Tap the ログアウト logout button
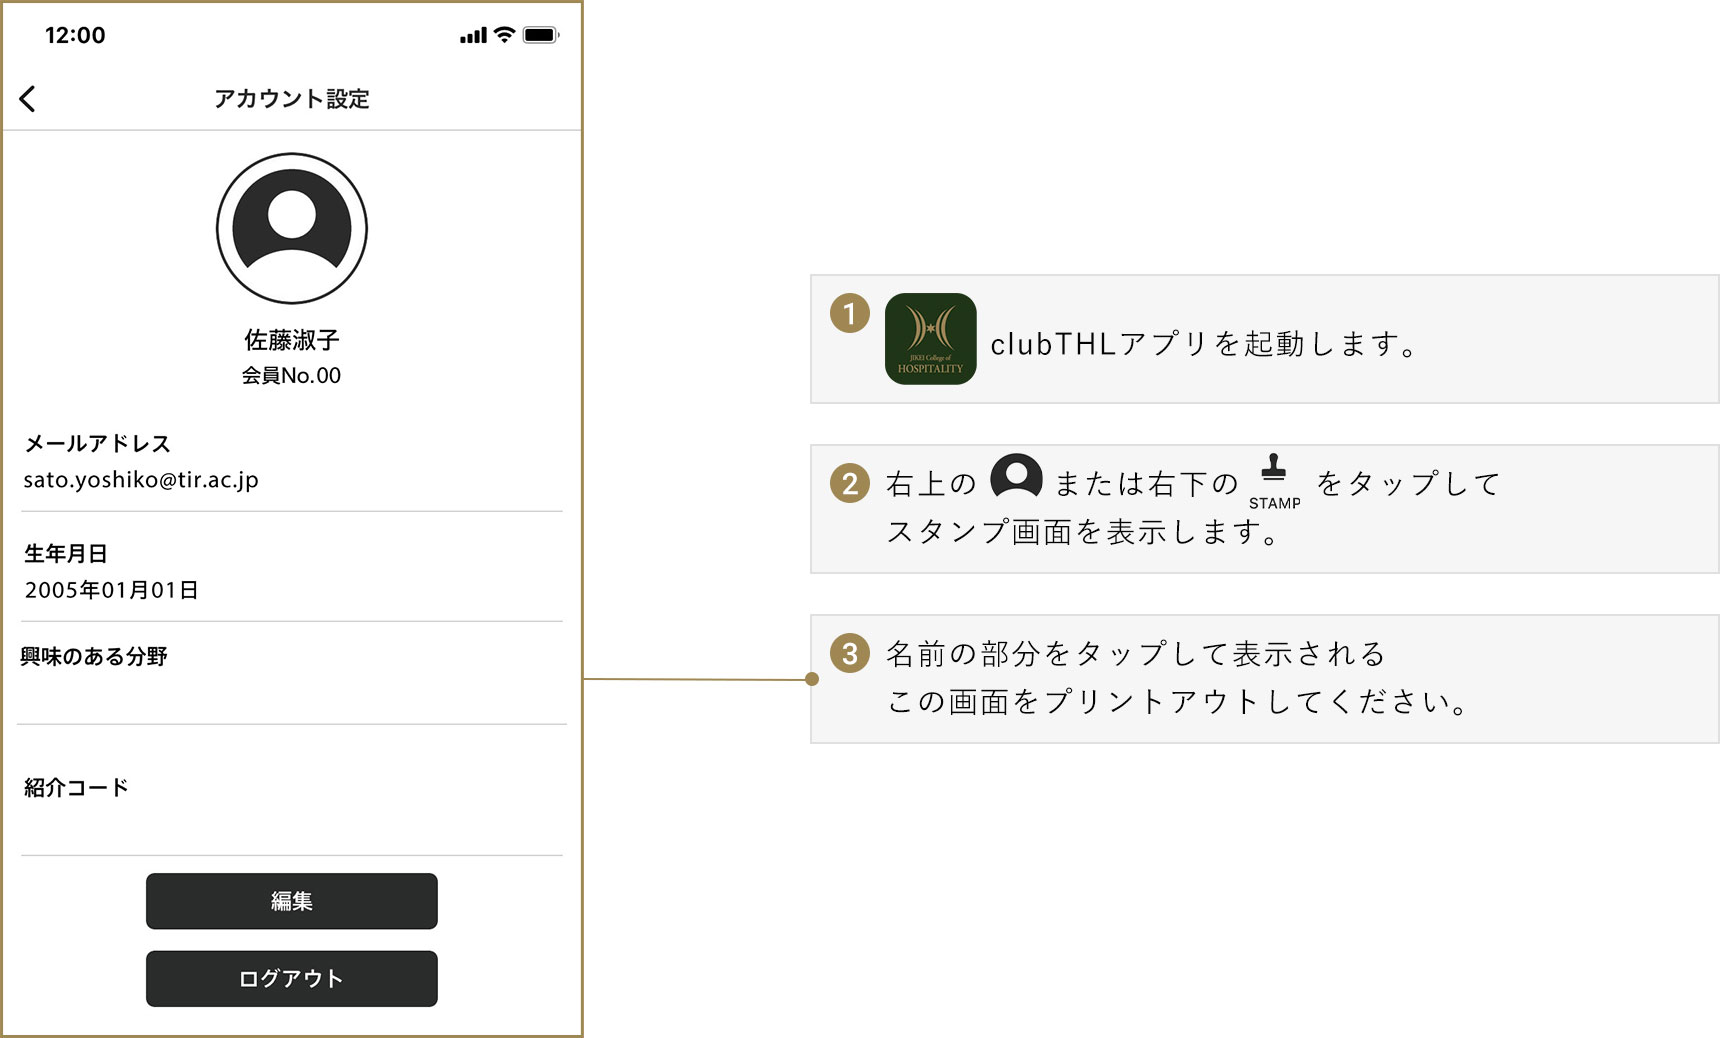 point(292,979)
